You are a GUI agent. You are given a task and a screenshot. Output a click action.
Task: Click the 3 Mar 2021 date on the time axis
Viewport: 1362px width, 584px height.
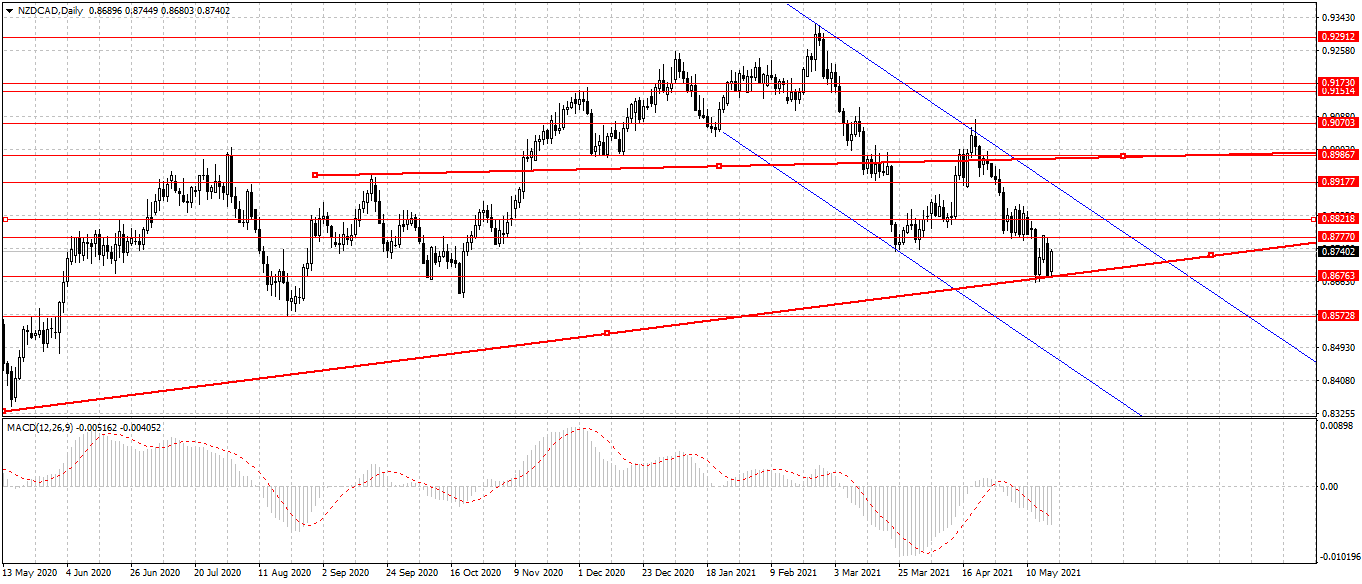[x=859, y=574]
